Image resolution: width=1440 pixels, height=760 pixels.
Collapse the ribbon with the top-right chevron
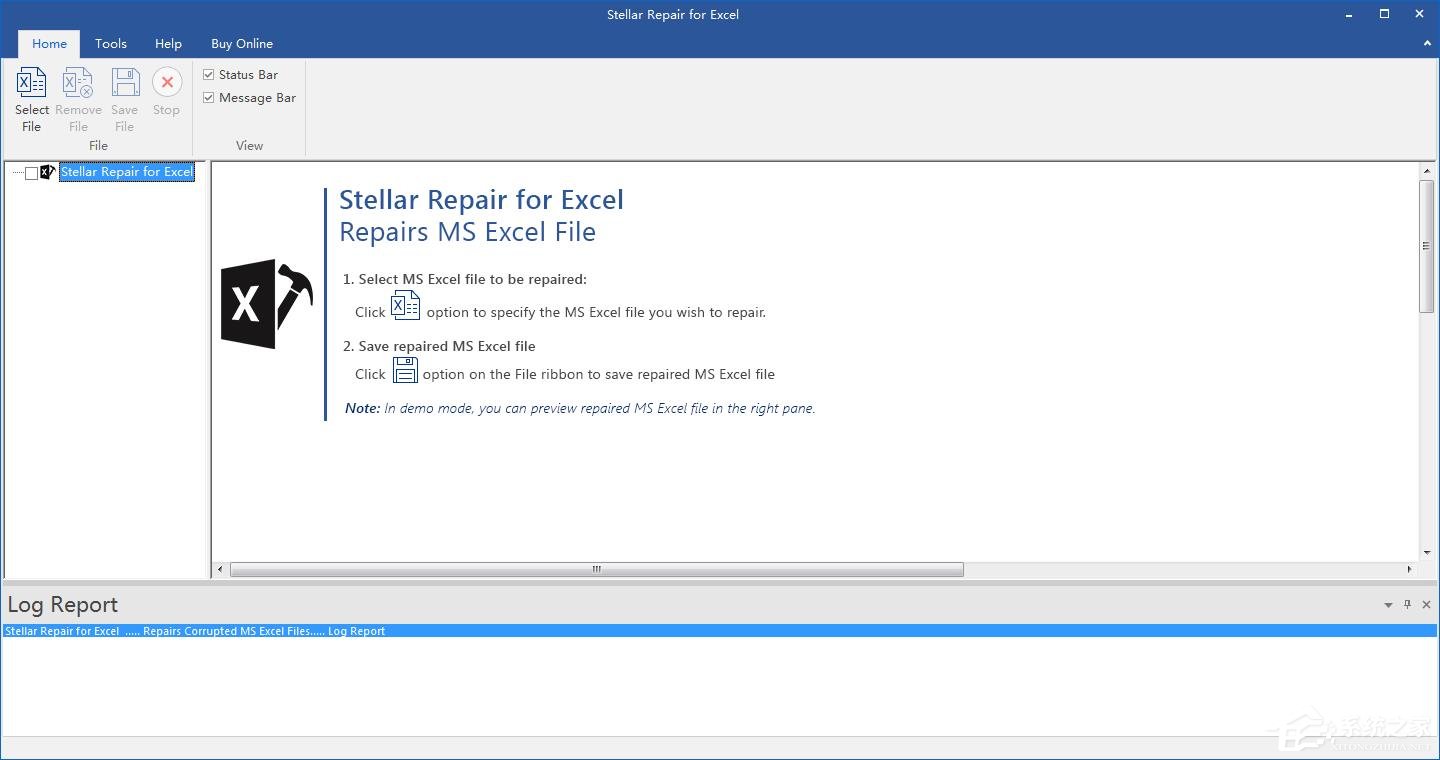coord(1427,44)
